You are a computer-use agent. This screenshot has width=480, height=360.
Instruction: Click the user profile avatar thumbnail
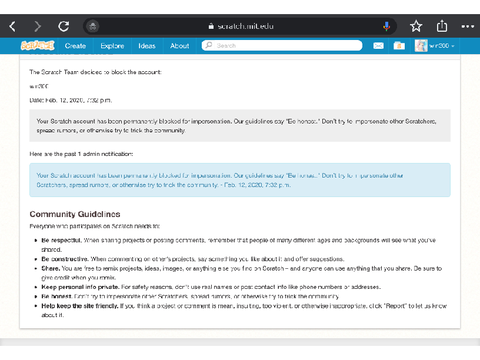click(421, 46)
